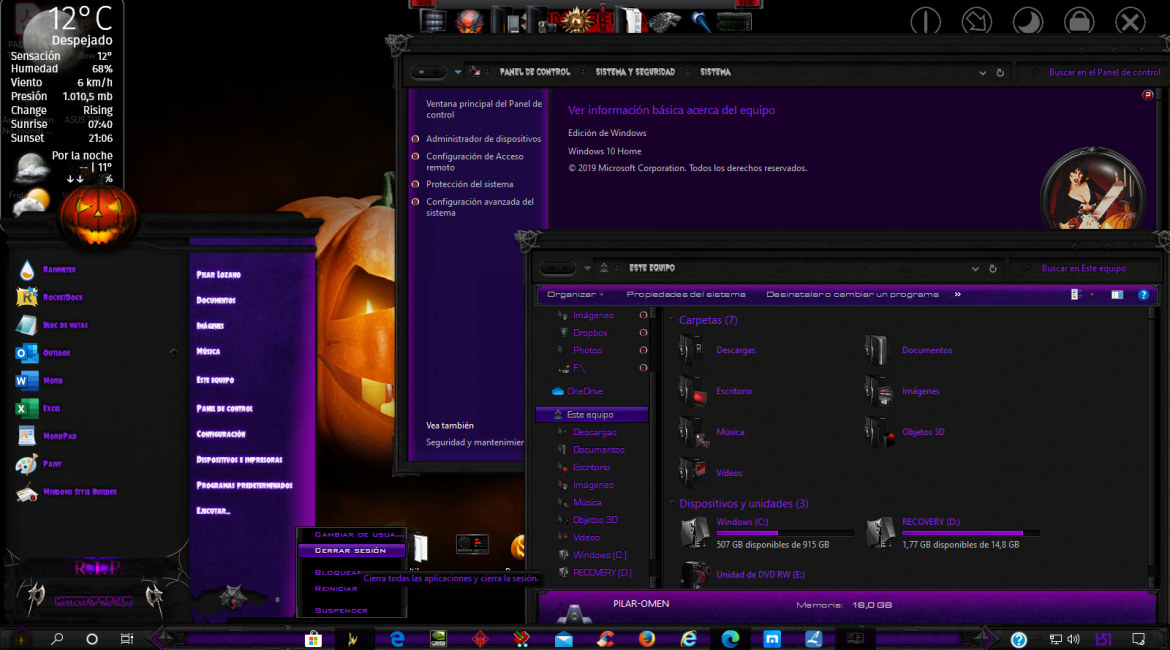
Task: Open Panel de control from start menu
Action: (224, 408)
